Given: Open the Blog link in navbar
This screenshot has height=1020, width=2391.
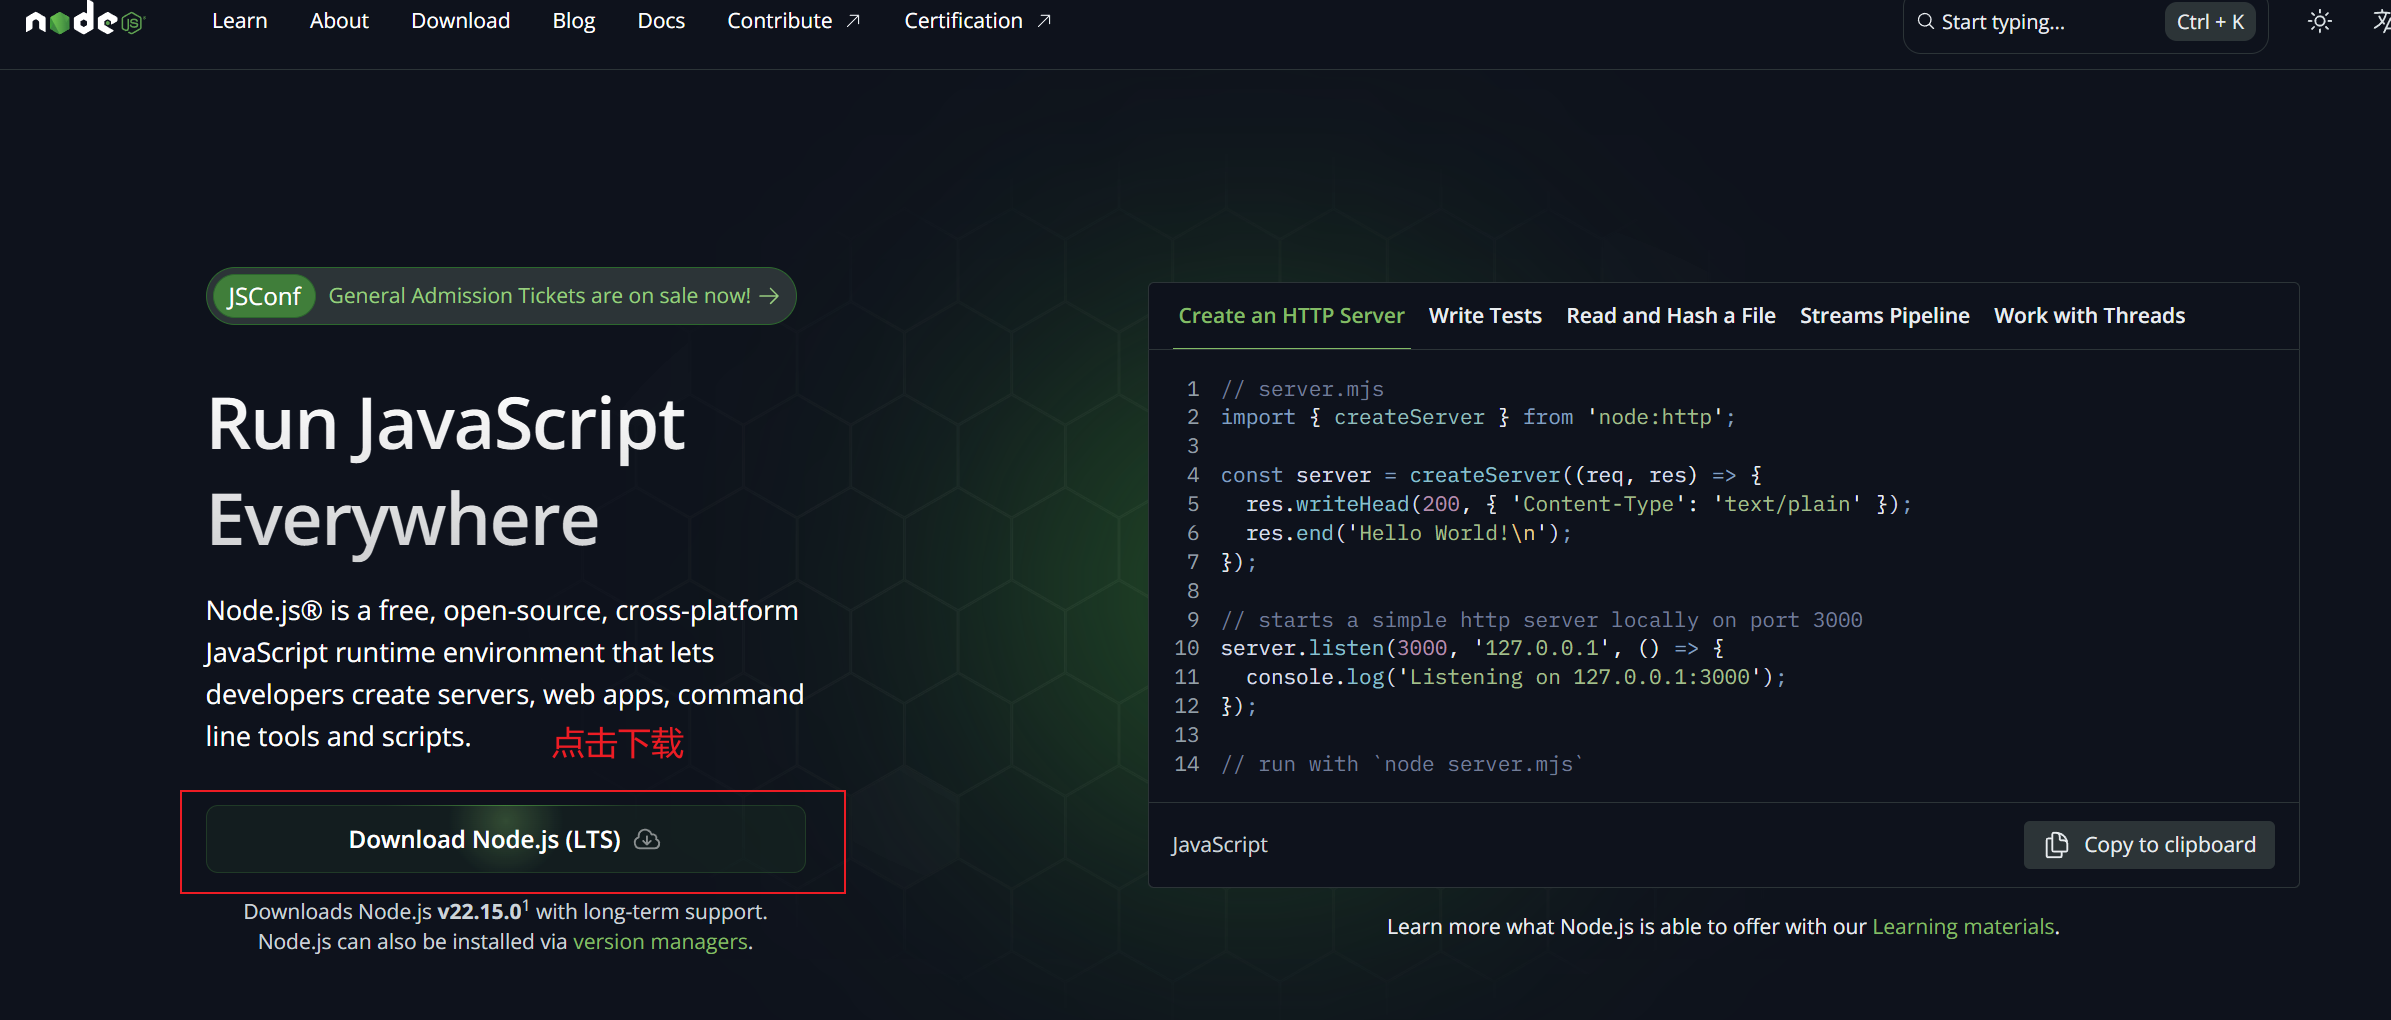Looking at the screenshot, I should (x=574, y=21).
